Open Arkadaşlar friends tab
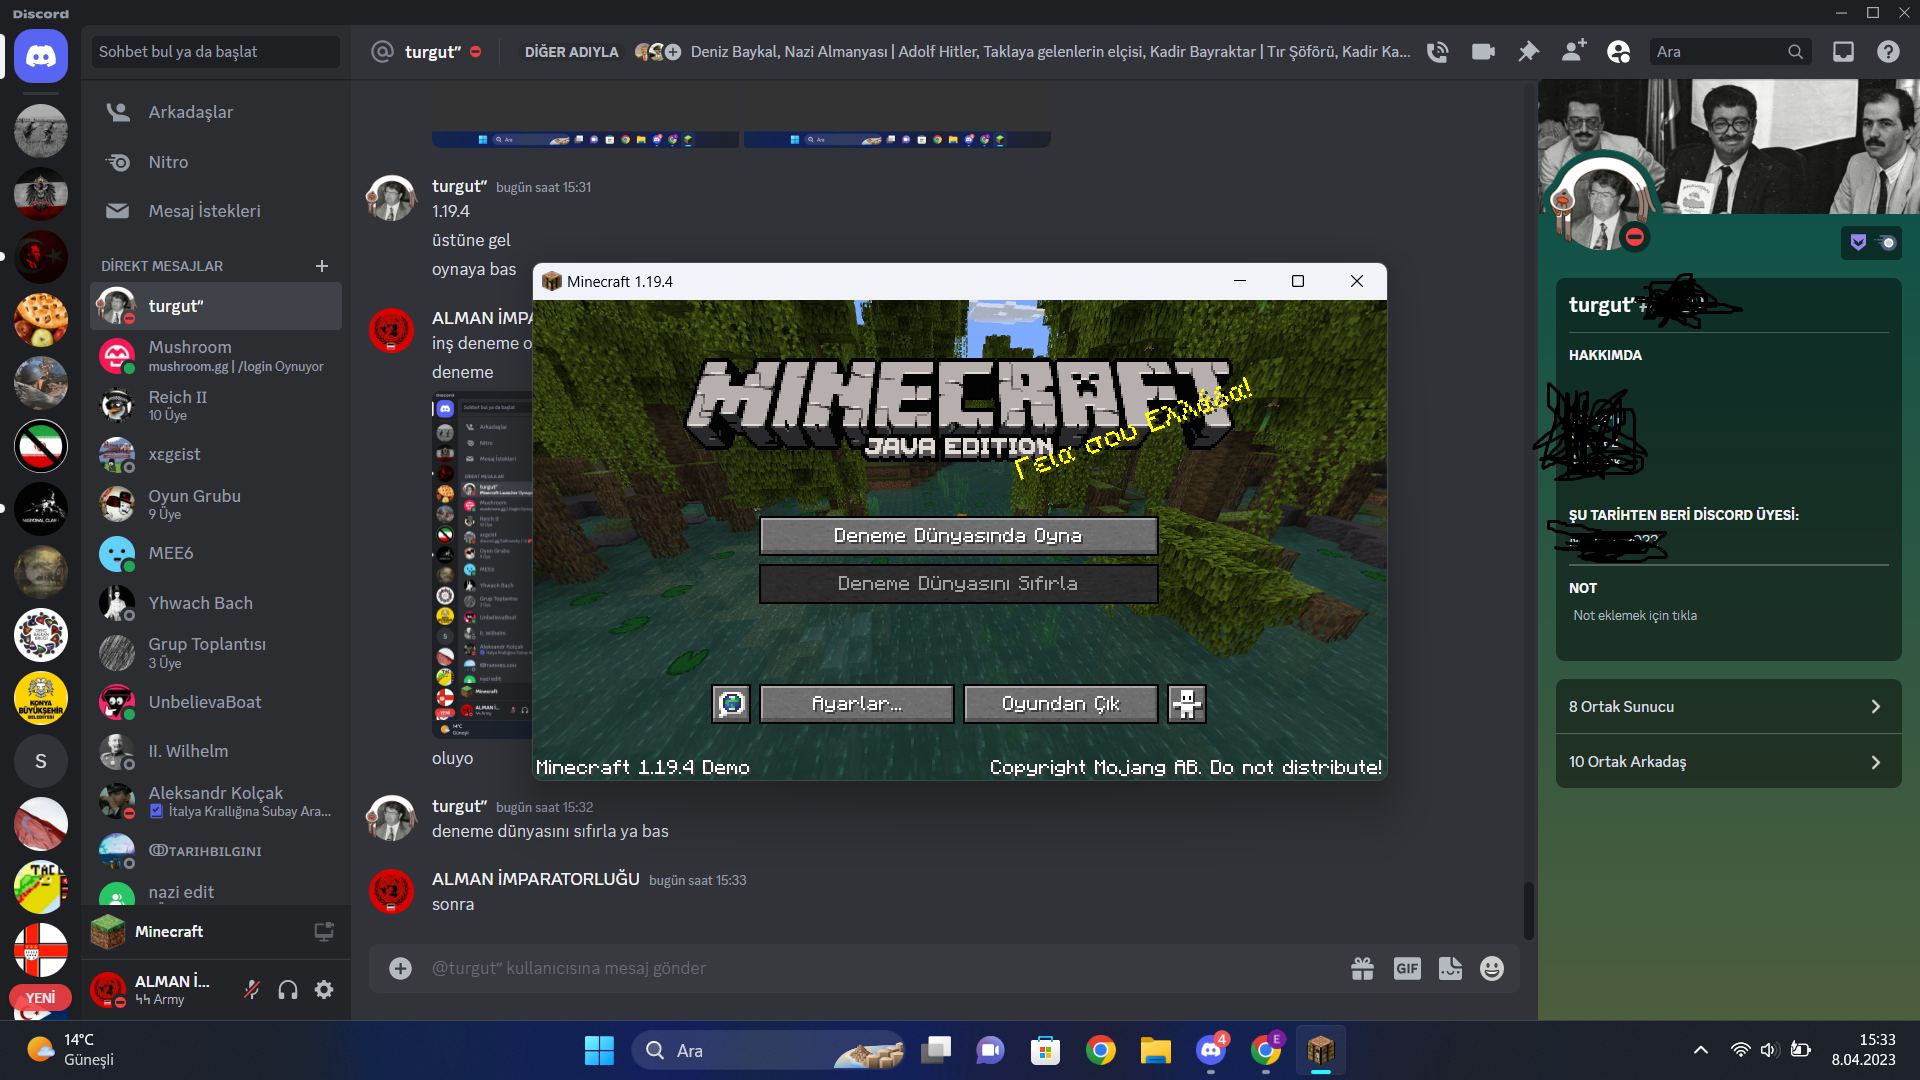The image size is (1920, 1080). (216, 112)
